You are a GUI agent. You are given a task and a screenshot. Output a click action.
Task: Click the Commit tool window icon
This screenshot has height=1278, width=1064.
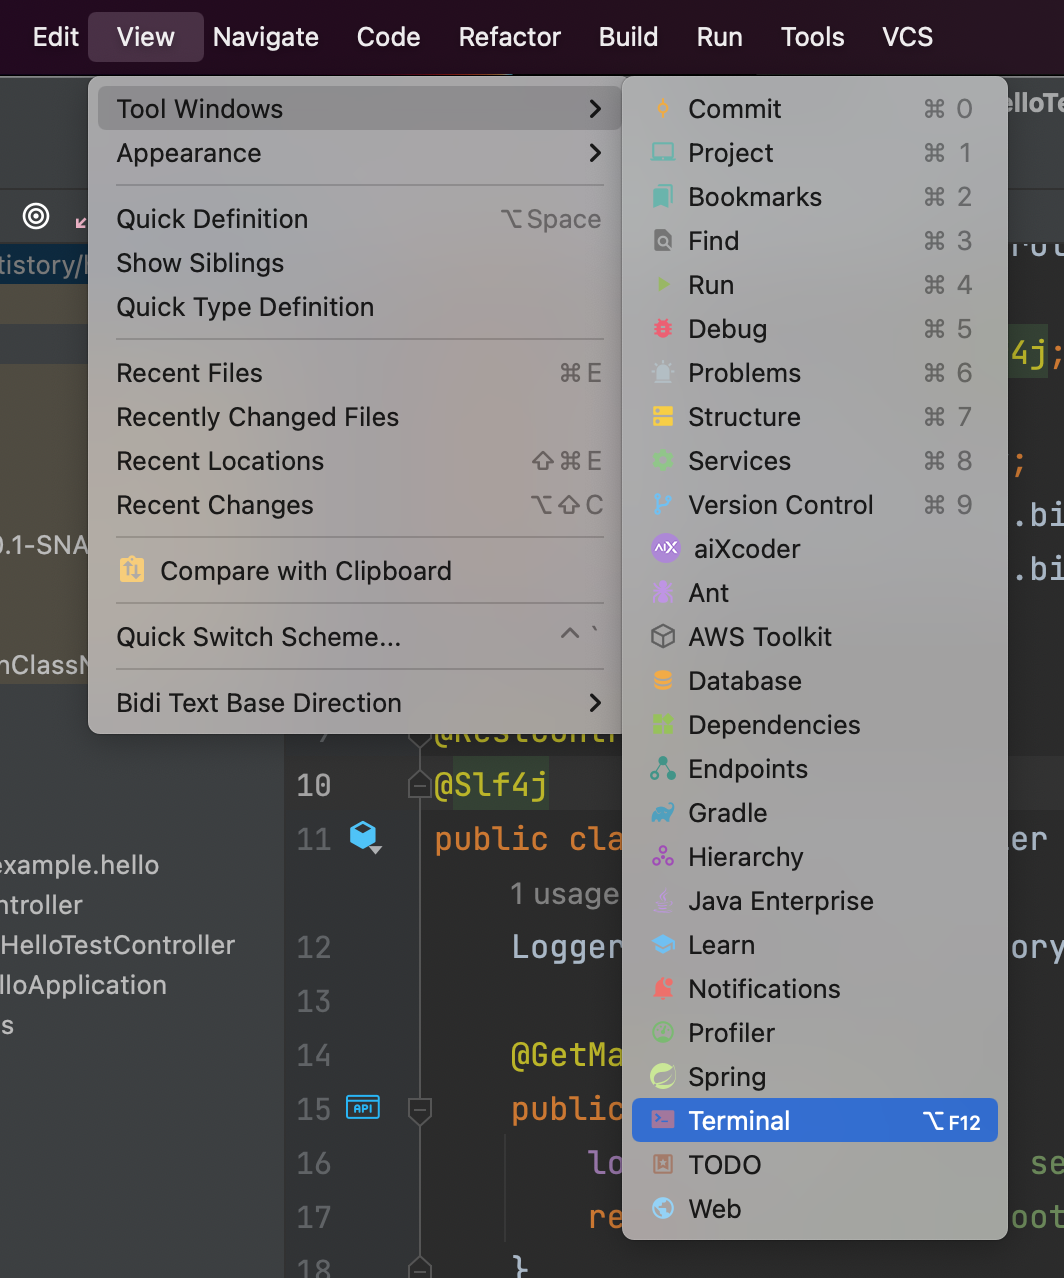point(662,108)
